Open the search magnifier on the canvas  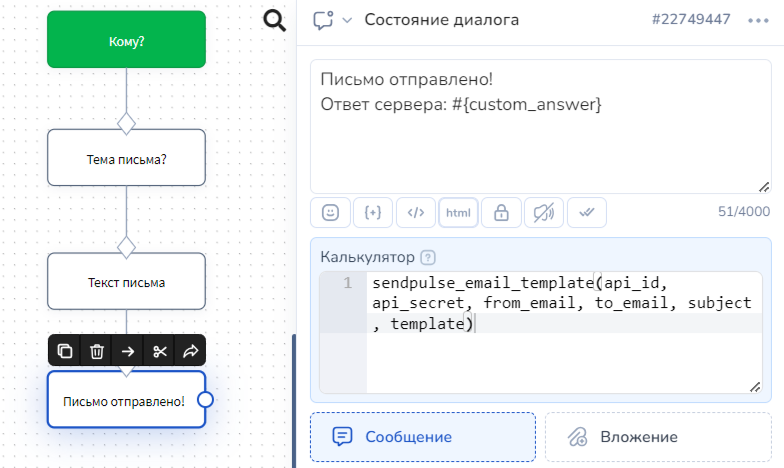(274, 20)
